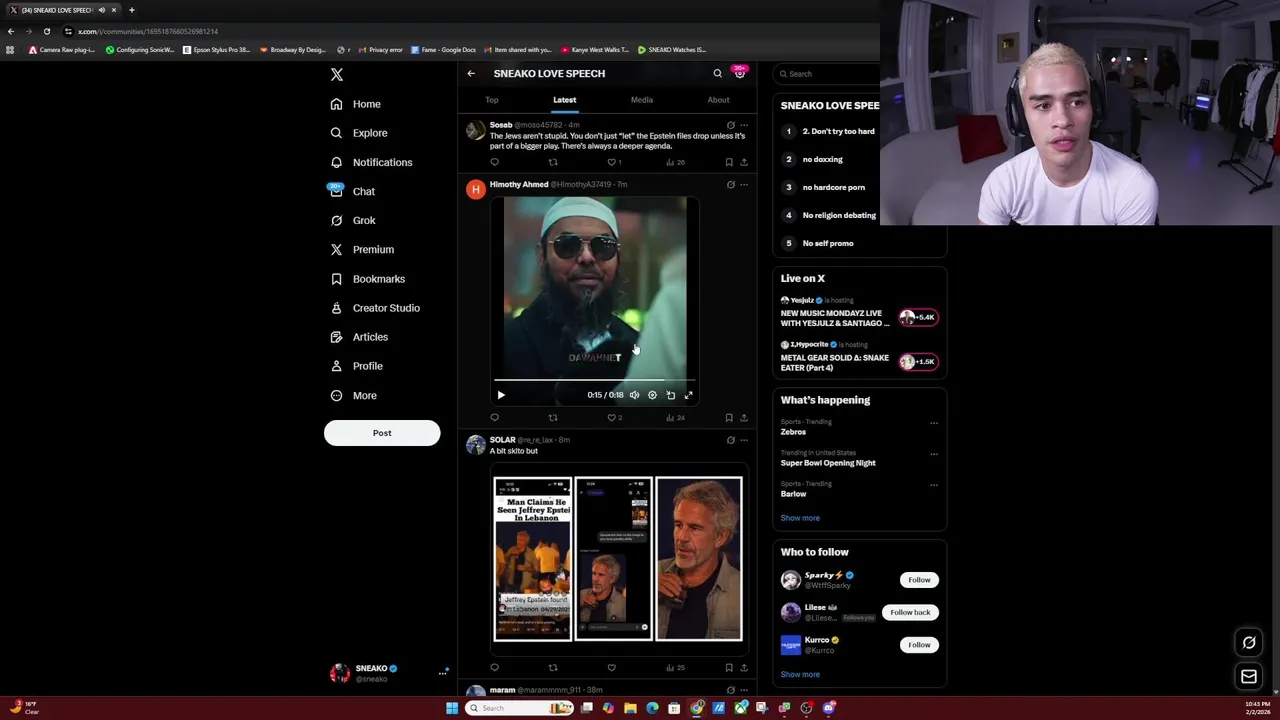Follow back Lilese
This screenshot has width=1280, height=720.
tap(910, 612)
